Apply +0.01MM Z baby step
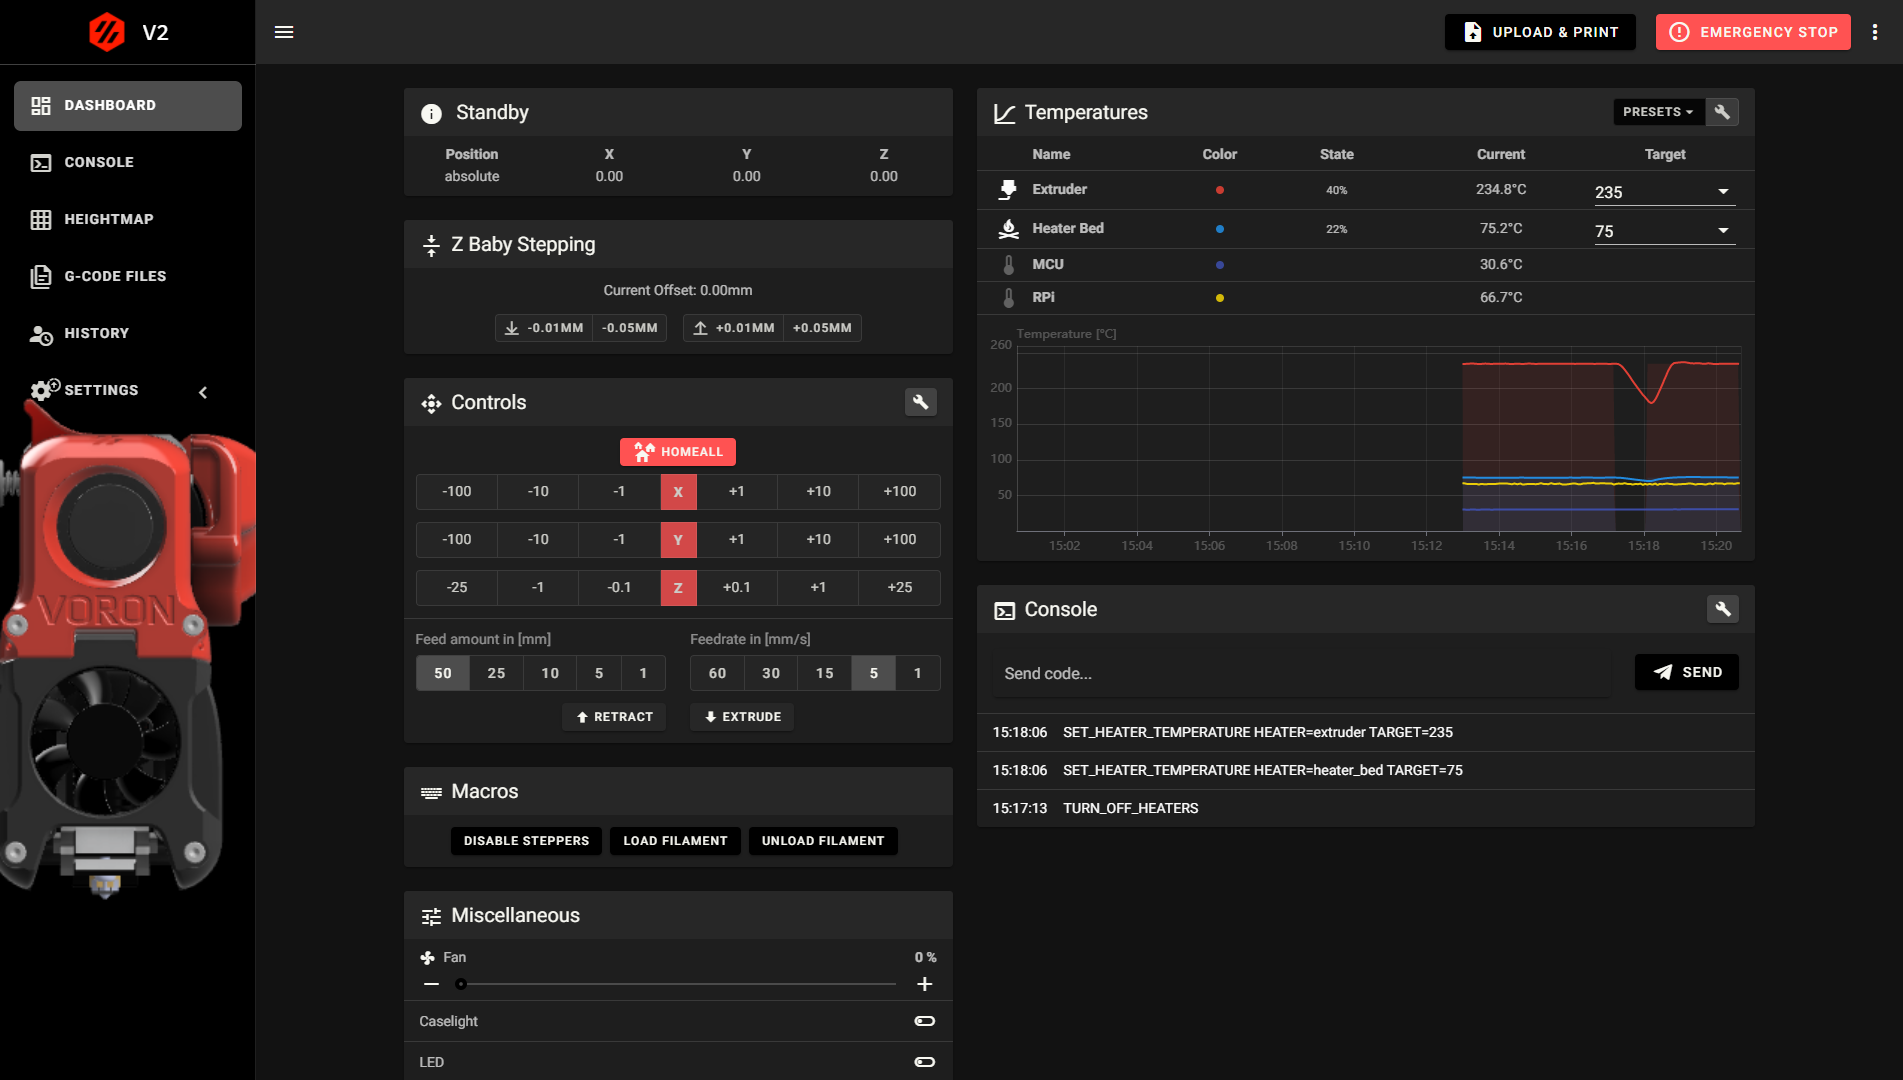This screenshot has width=1903, height=1080. tap(733, 328)
